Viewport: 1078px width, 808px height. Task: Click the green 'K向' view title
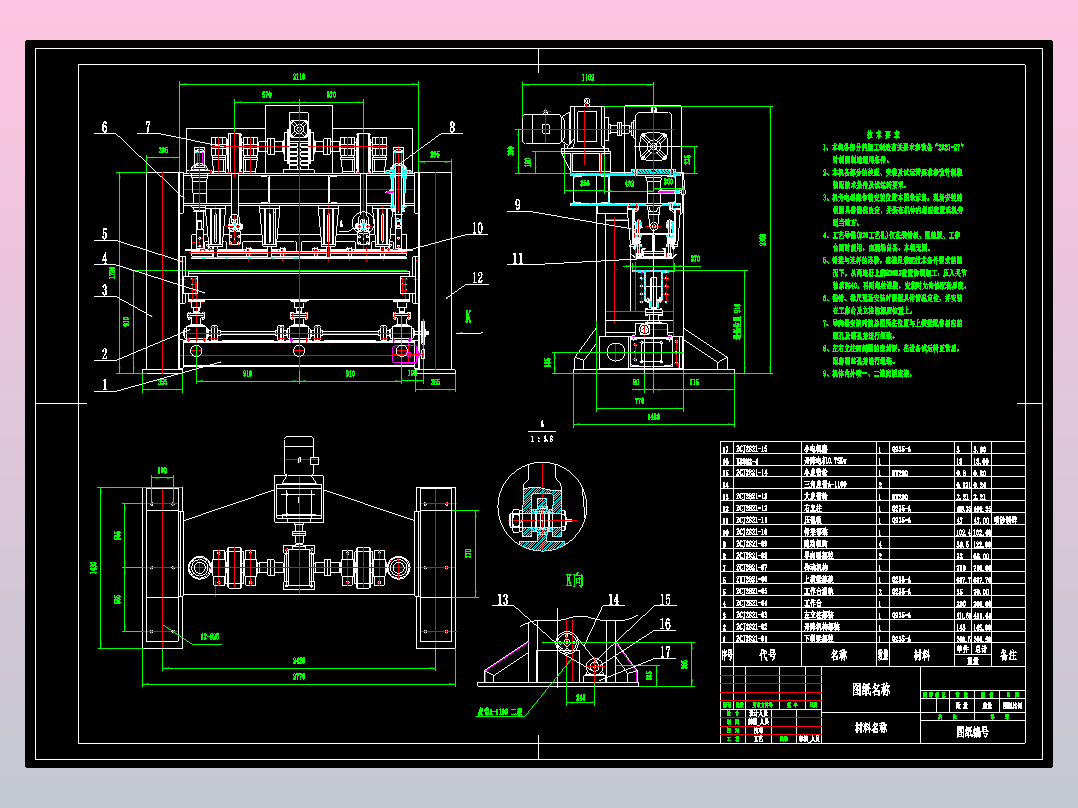(574, 580)
